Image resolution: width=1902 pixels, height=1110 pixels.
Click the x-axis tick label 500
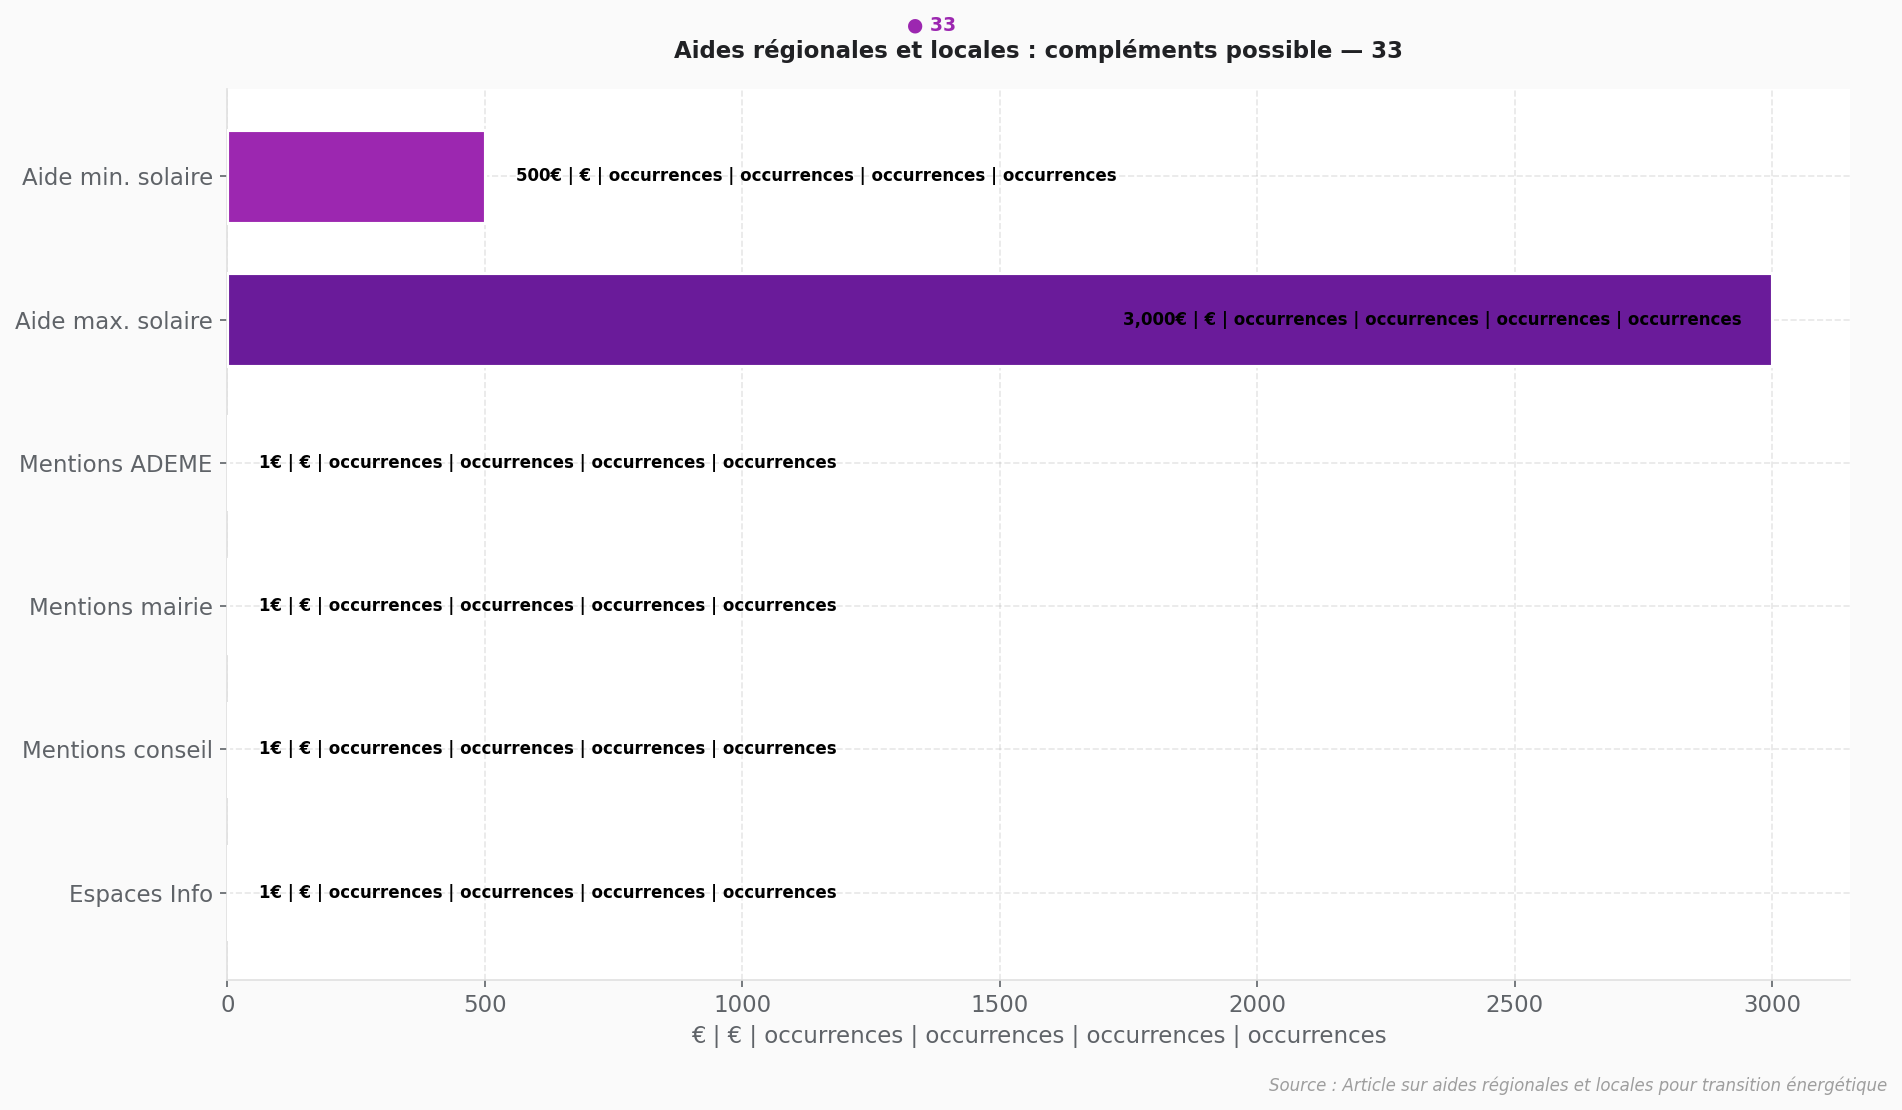[x=485, y=1004]
